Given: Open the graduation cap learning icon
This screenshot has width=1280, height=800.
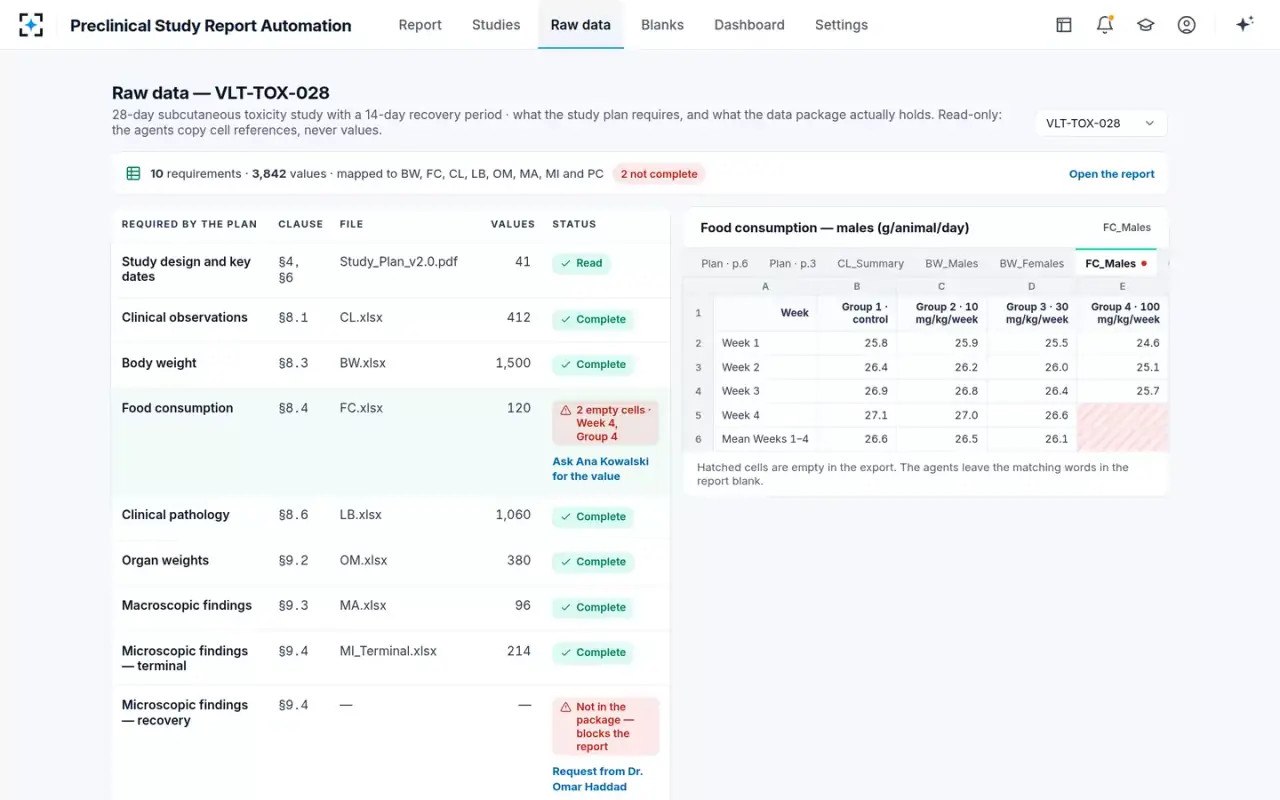Looking at the screenshot, I should pyautogui.click(x=1146, y=25).
